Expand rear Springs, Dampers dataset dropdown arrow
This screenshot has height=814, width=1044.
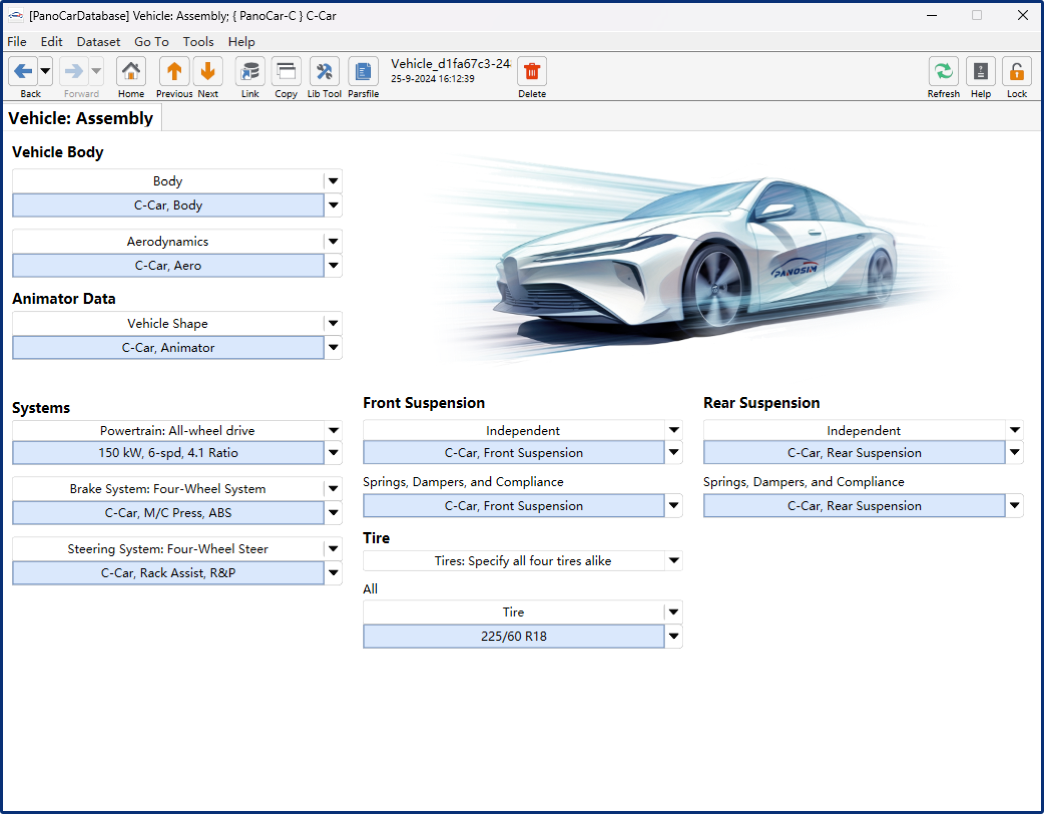pyautogui.click(x=1015, y=506)
